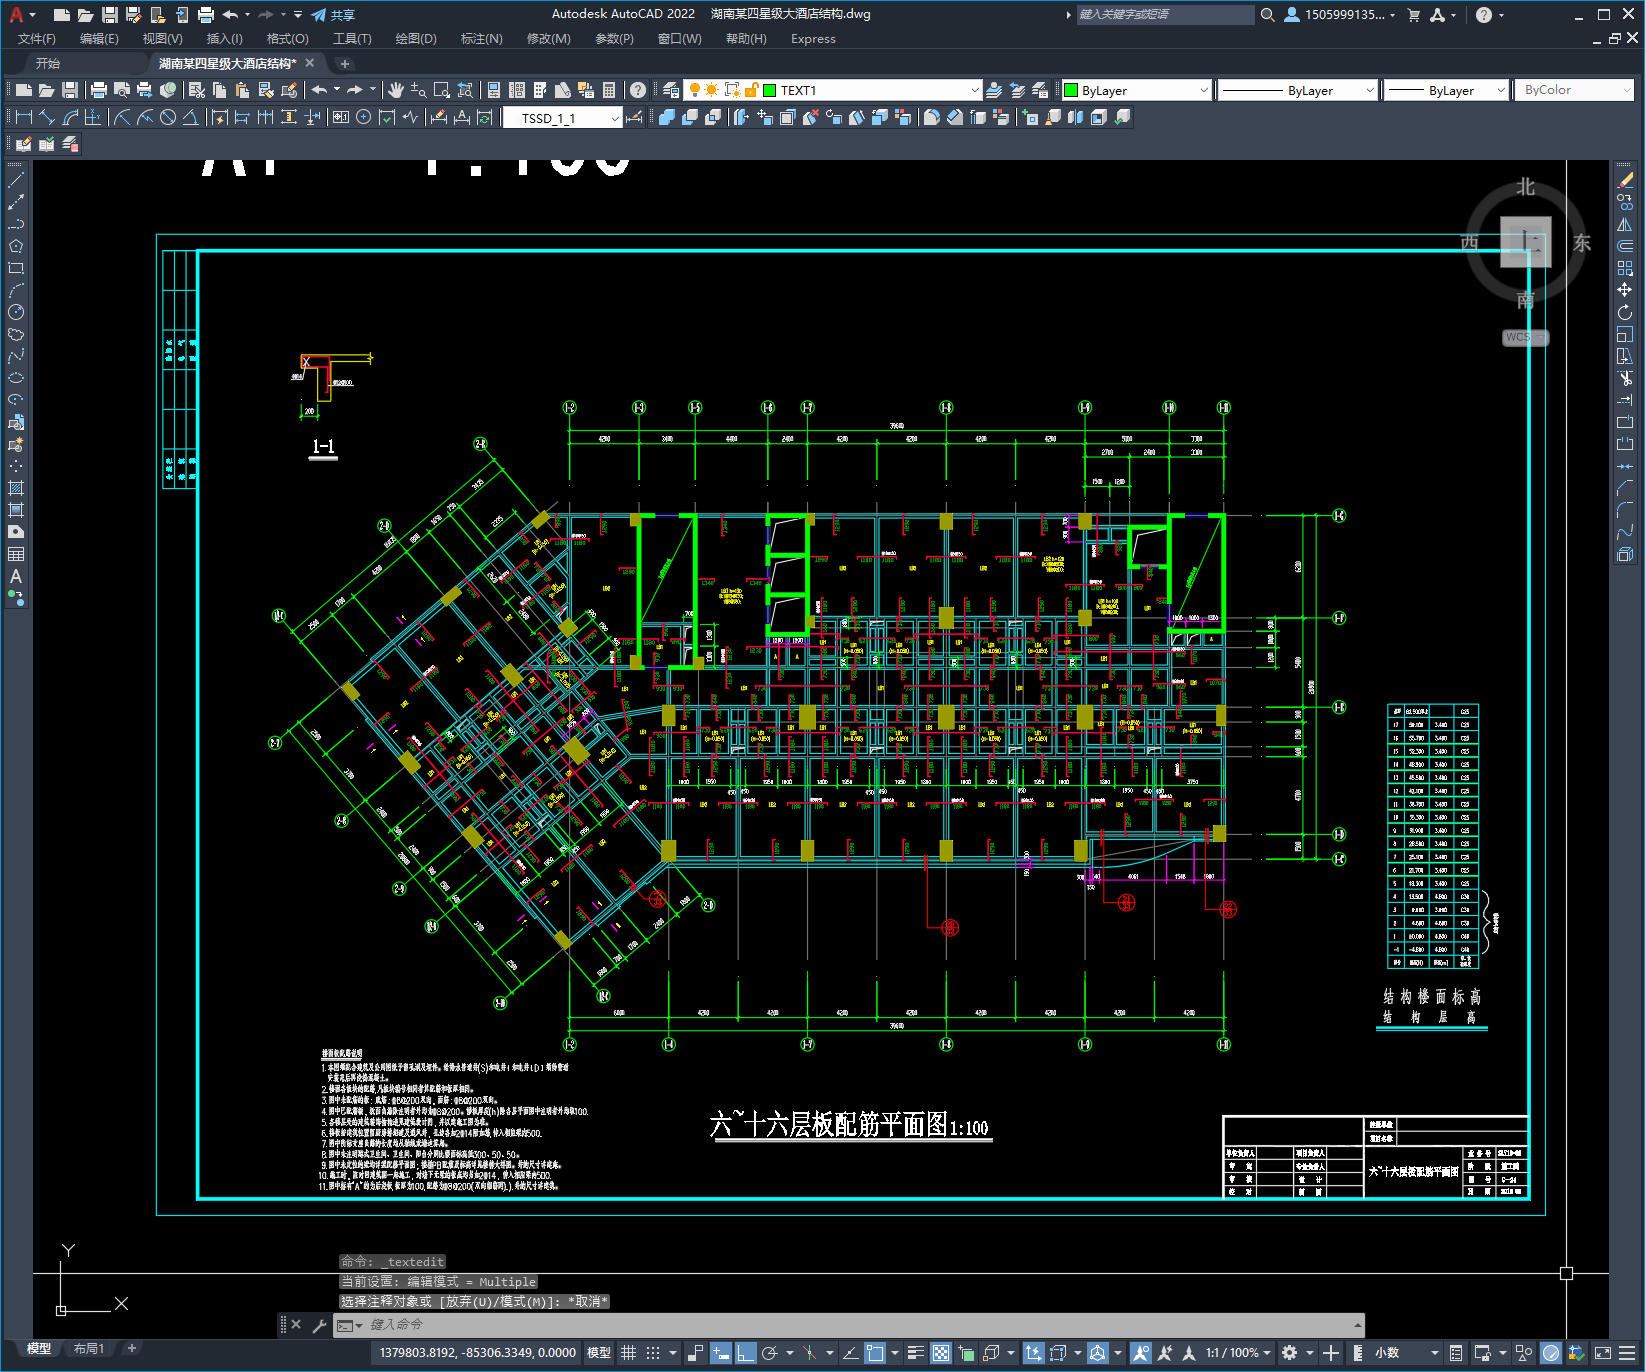Screen dimensions: 1645x1372
Task: Open the QuickCalc calculator icon
Action: tap(609, 90)
